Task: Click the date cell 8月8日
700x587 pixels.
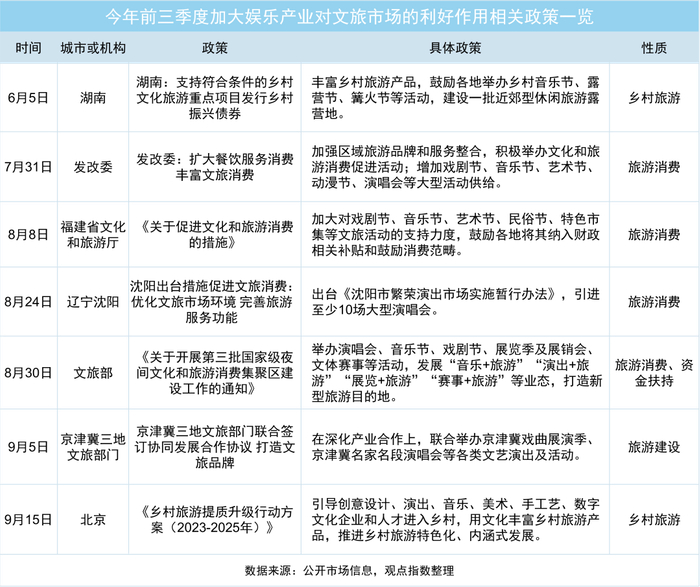Action: (29, 234)
